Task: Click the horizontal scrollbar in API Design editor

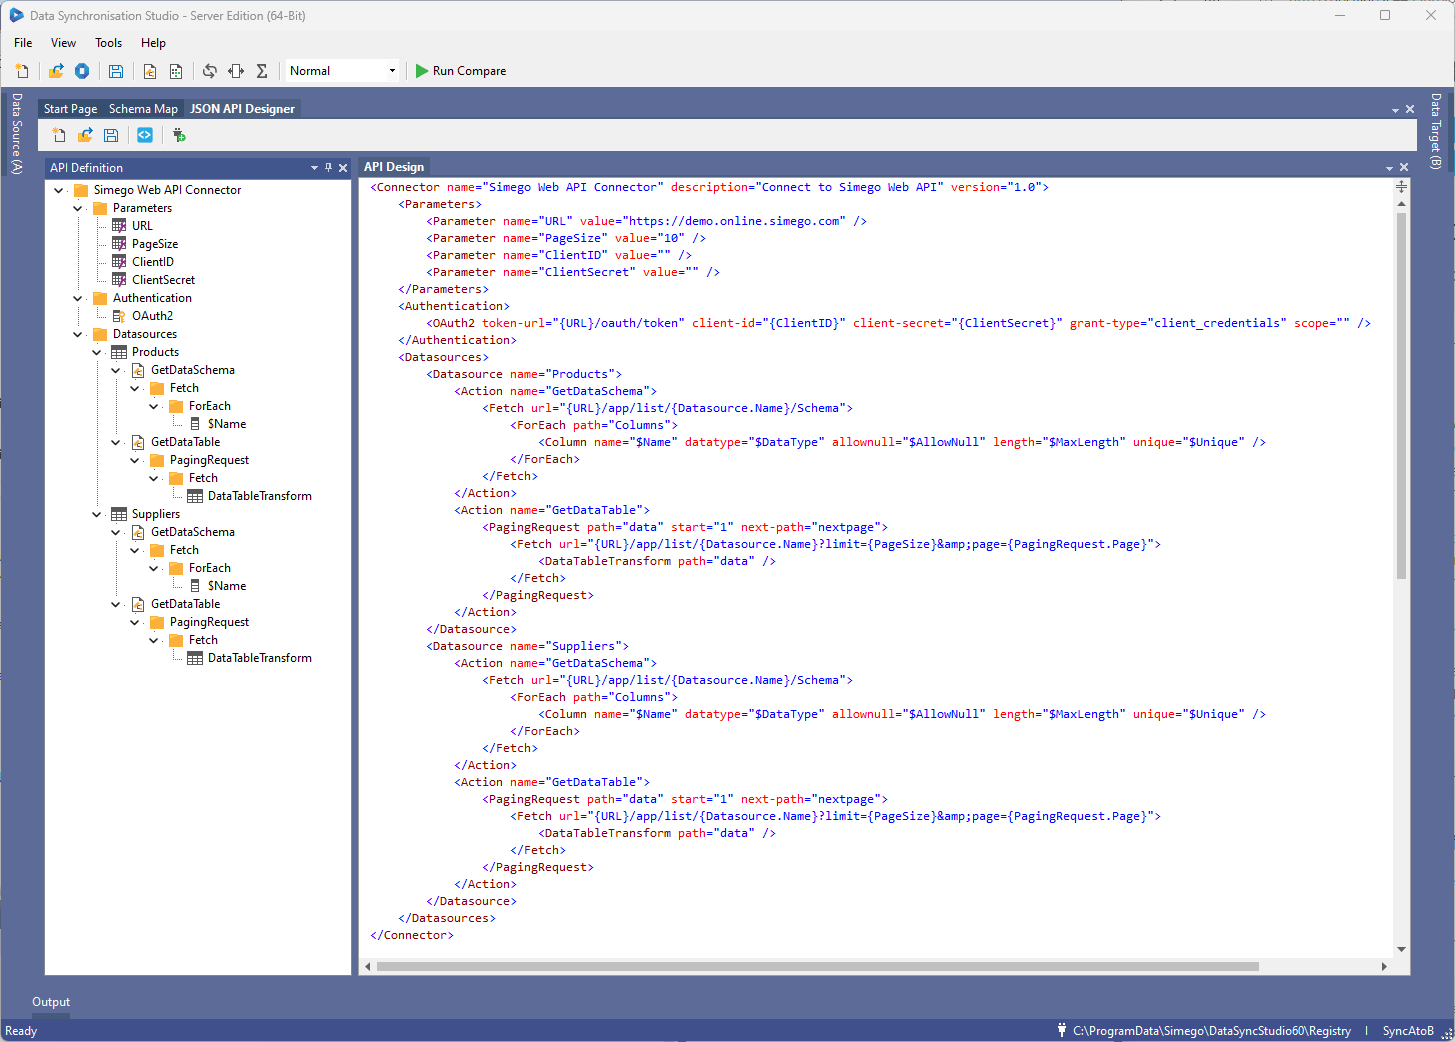Action: (x=817, y=966)
